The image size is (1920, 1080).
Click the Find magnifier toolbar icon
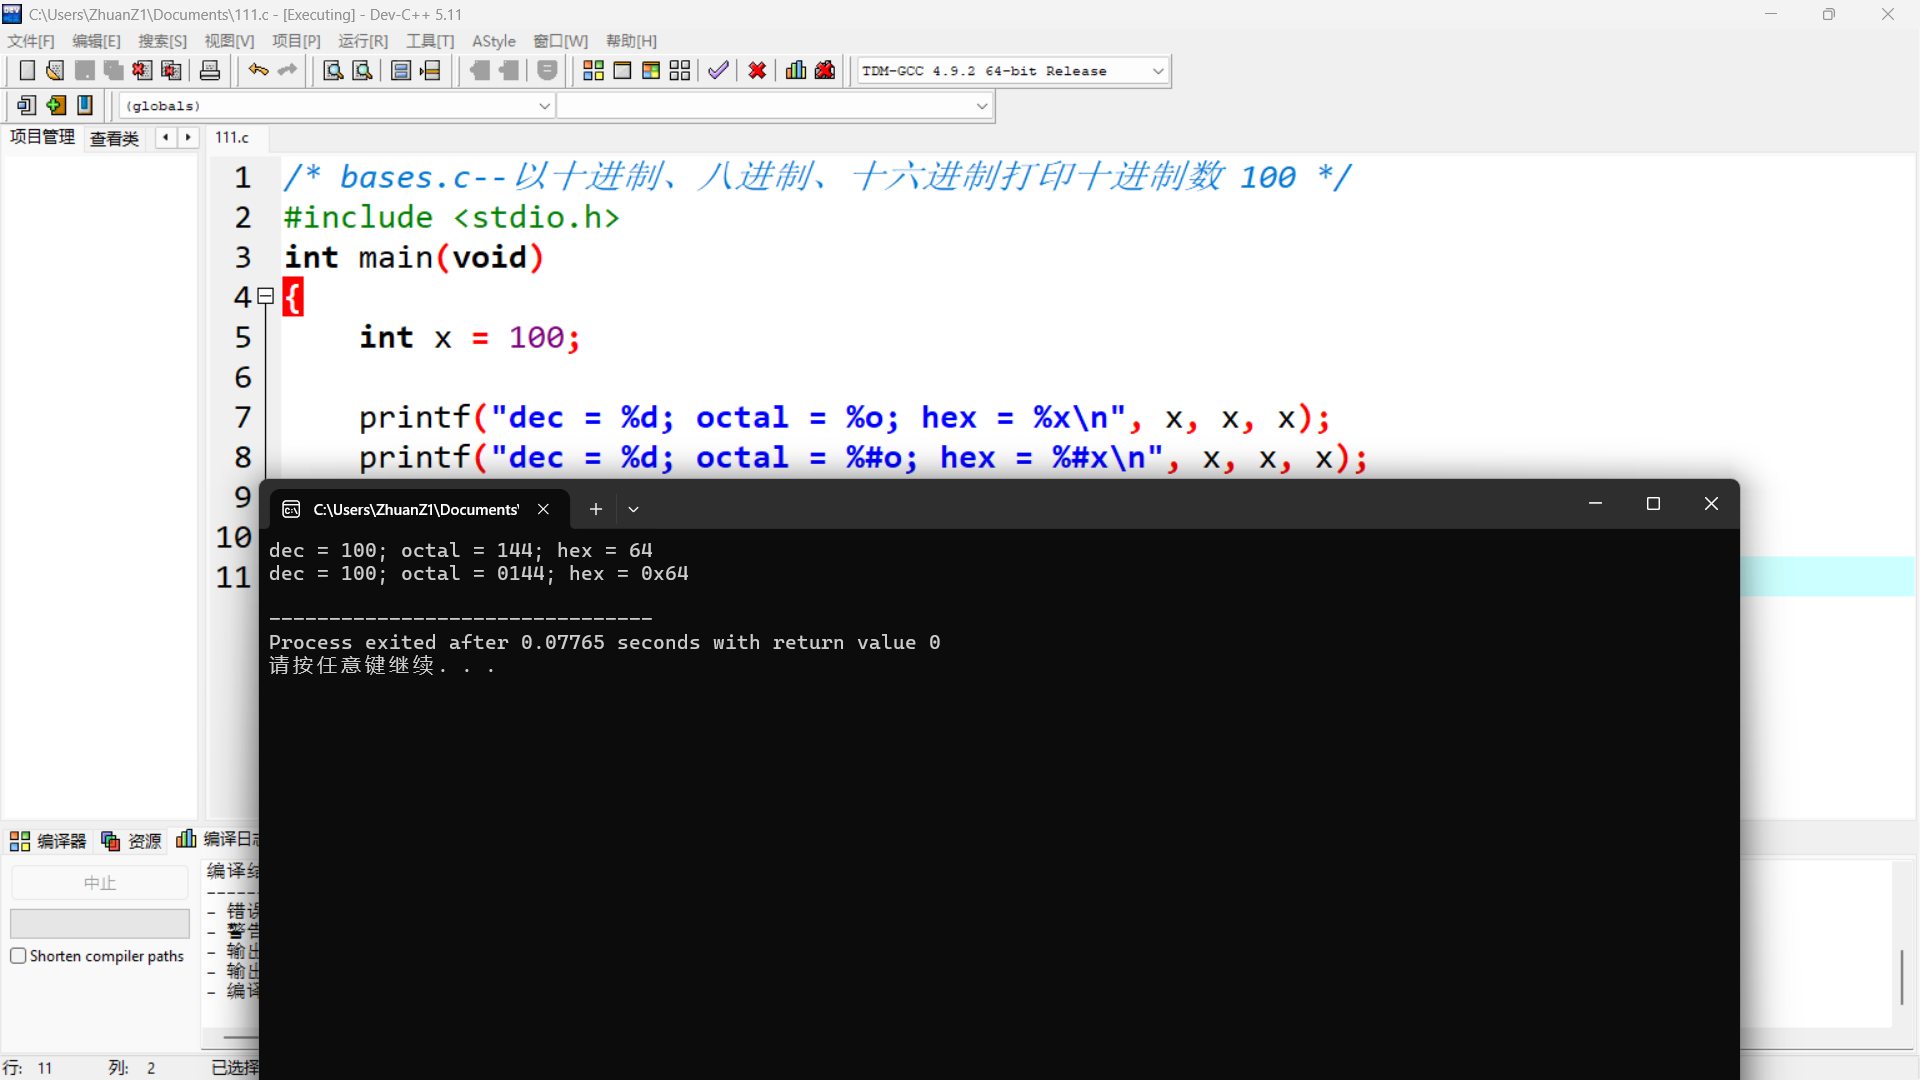click(x=333, y=70)
